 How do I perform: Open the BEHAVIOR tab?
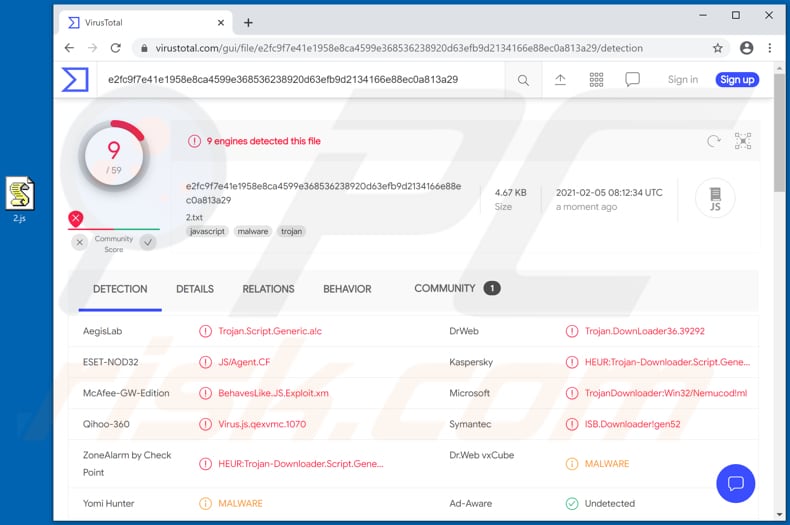[347, 289]
